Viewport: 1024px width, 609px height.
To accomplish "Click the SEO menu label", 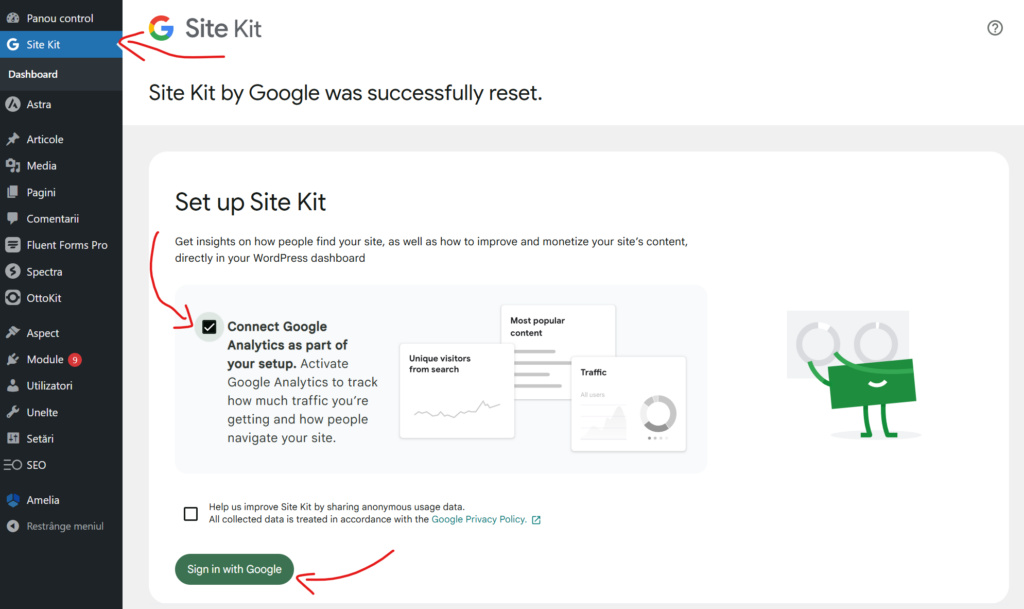I will point(36,465).
